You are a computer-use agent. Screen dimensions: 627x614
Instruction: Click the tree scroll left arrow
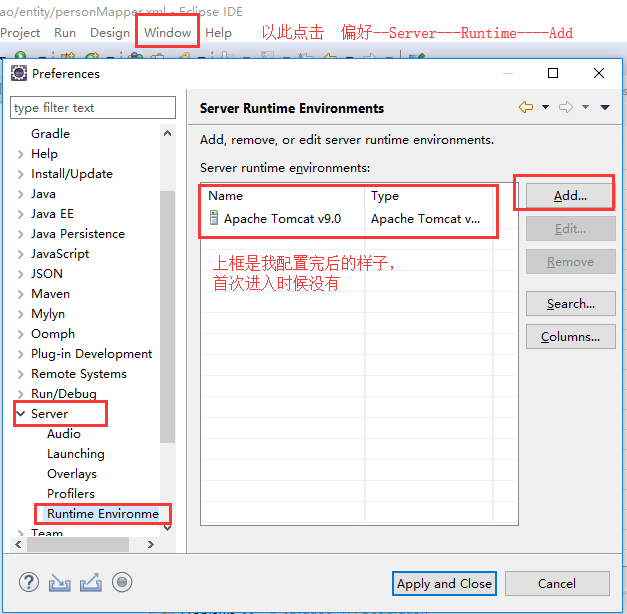pyautogui.click(x=18, y=544)
